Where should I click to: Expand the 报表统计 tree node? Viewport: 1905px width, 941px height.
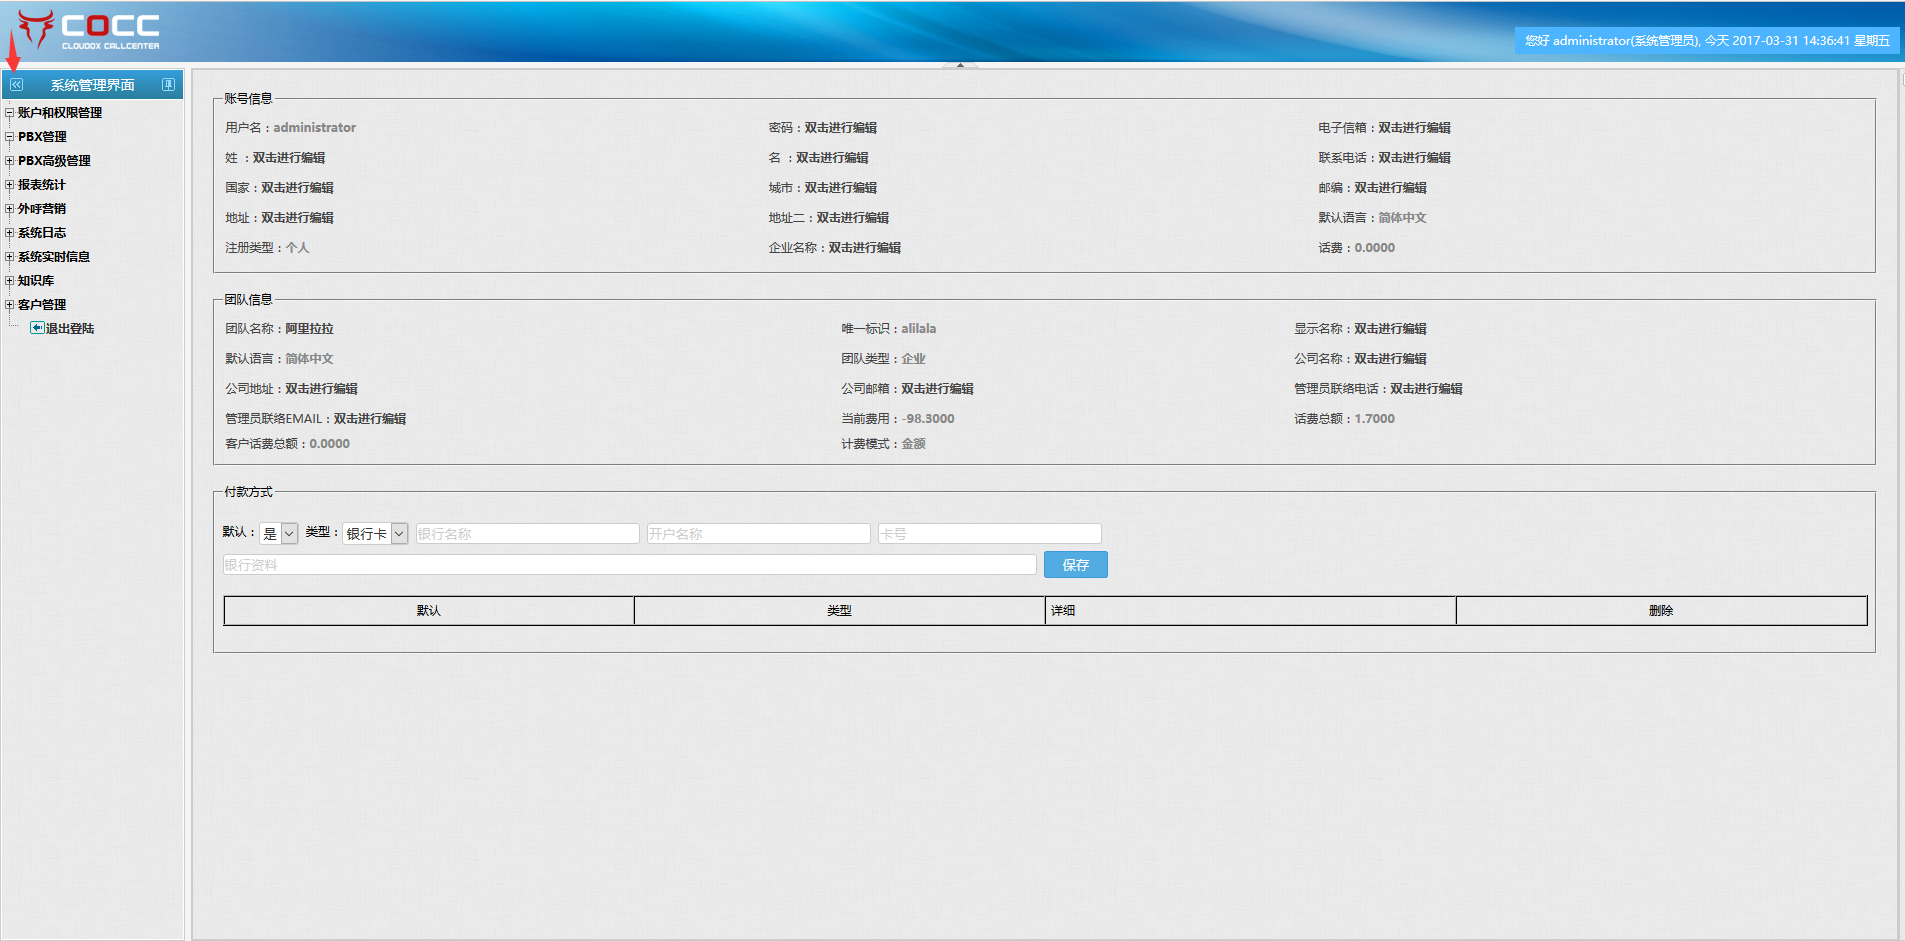tap(10, 185)
